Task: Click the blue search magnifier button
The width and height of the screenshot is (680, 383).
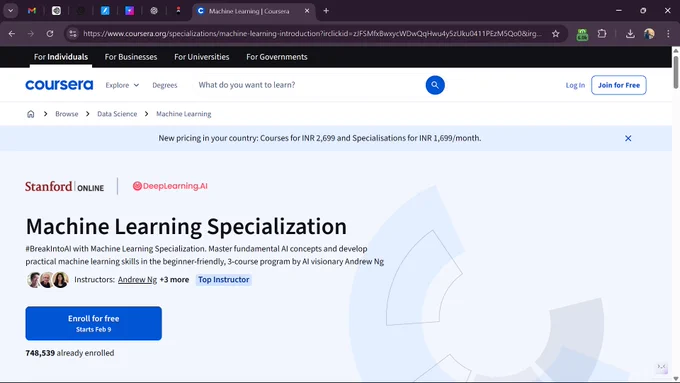Action: [x=435, y=85]
